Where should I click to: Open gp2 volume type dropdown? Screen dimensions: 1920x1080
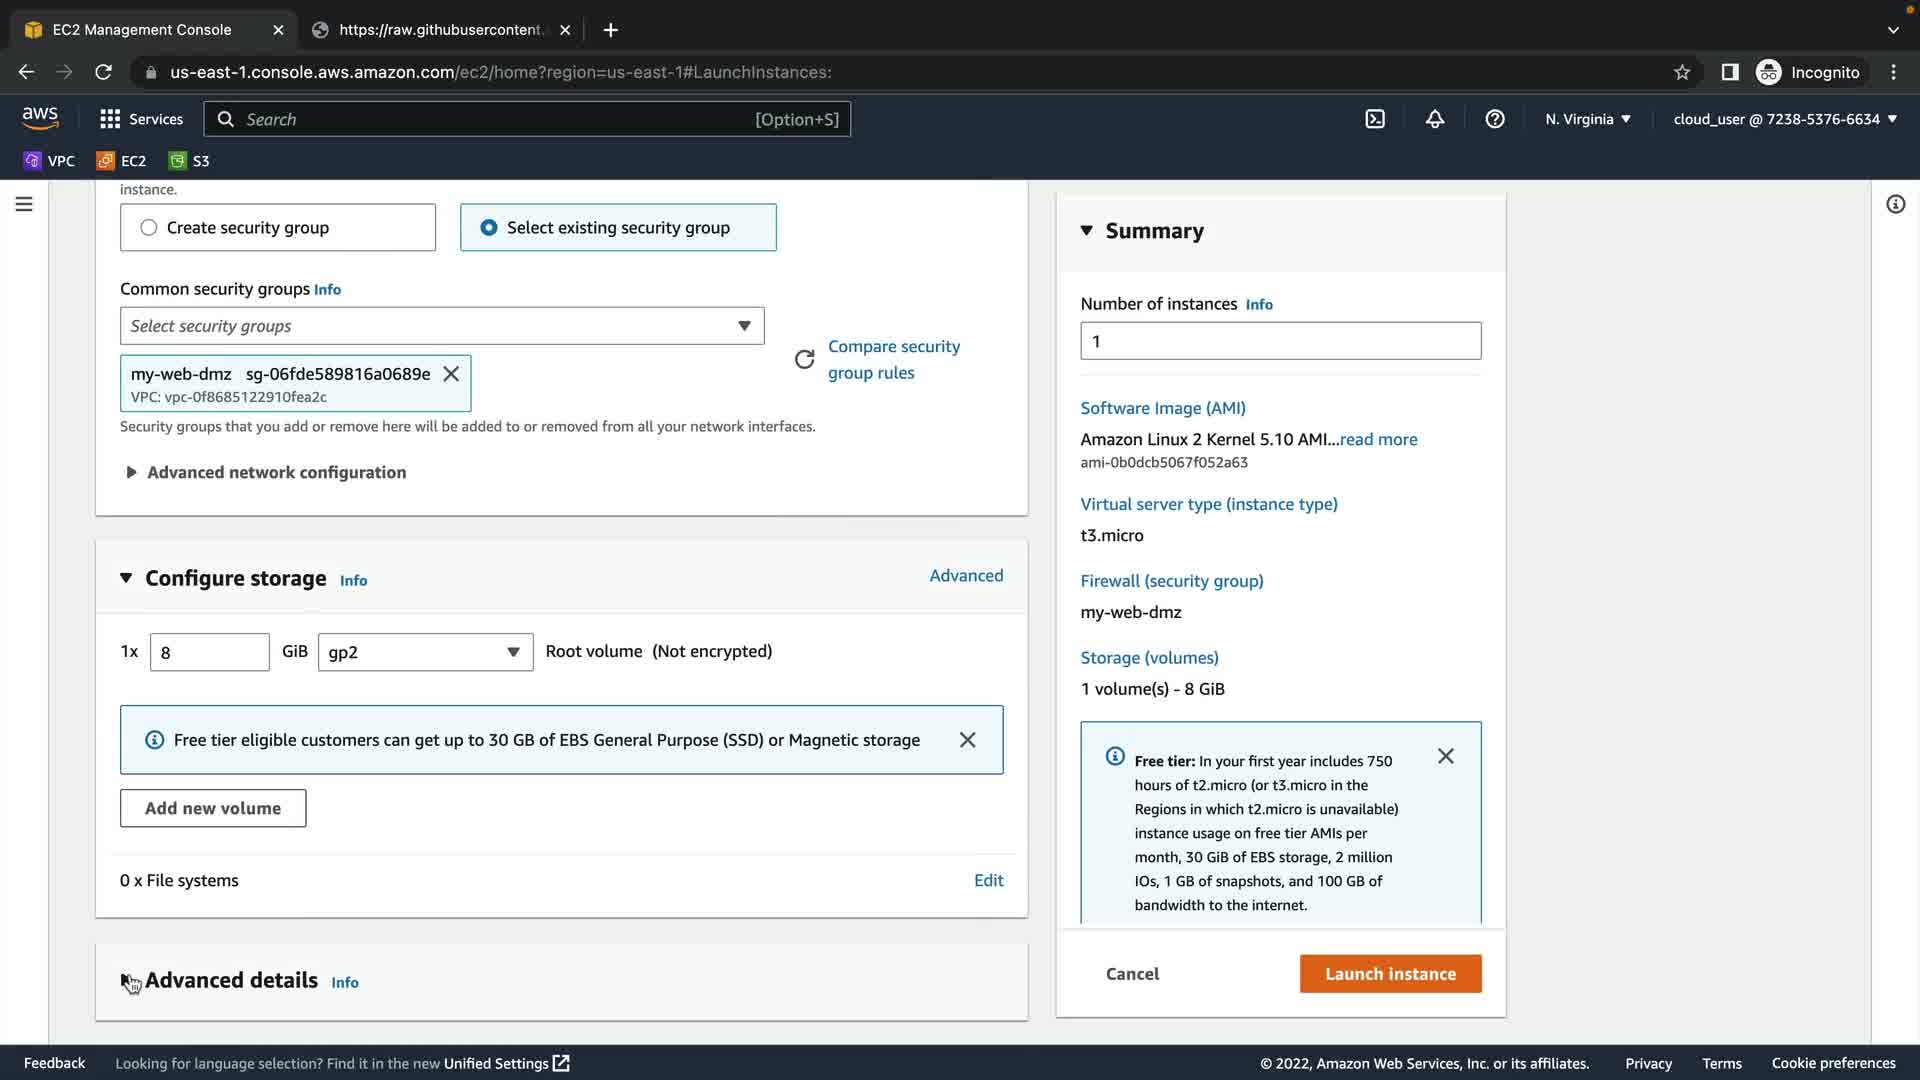point(425,652)
